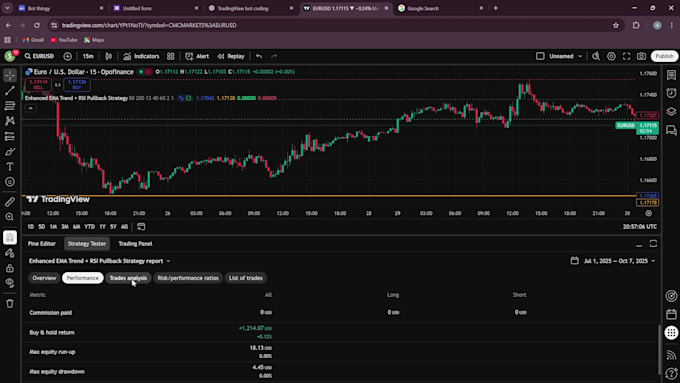Select the crosshair cursor tool
Image resolution: width=680 pixels, height=383 pixels.
click(x=10, y=75)
